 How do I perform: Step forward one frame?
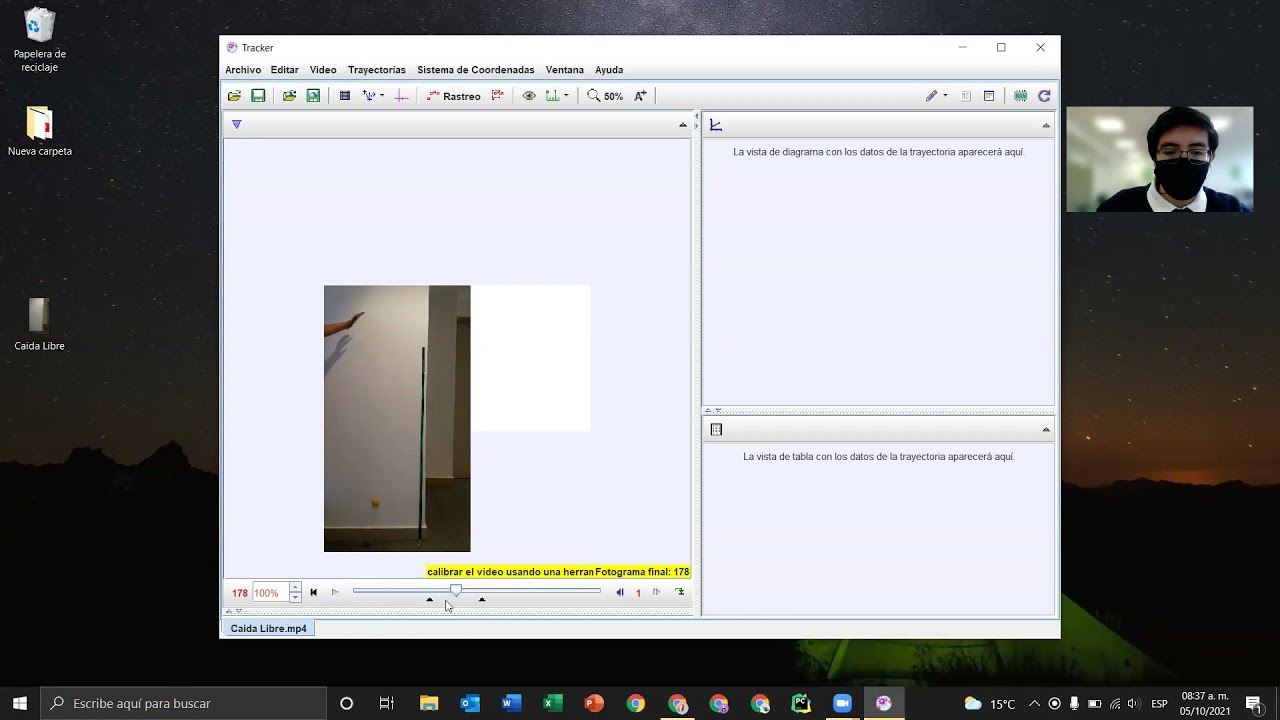pos(656,592)
